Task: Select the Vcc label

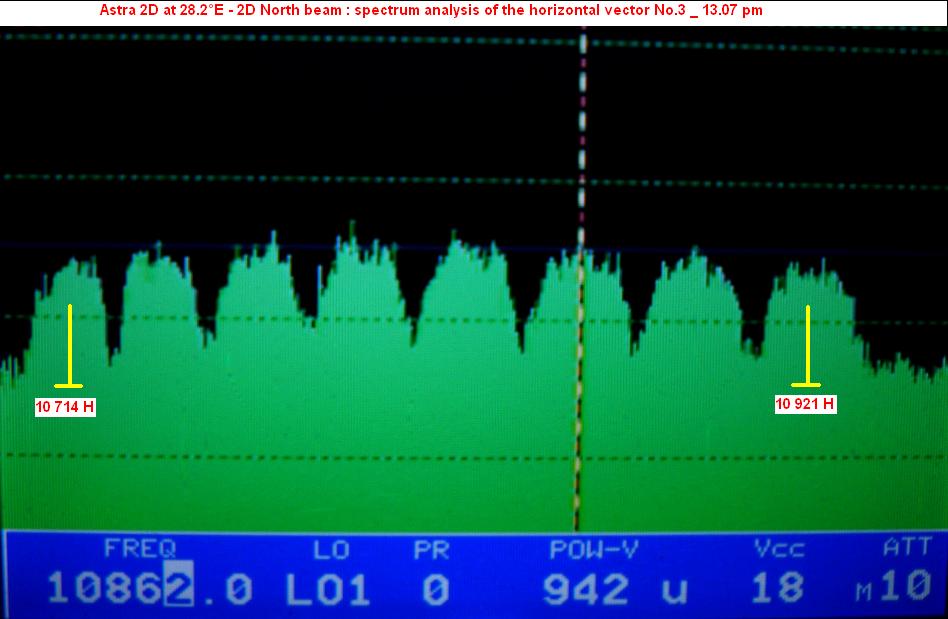Action: tap(778, 549)
